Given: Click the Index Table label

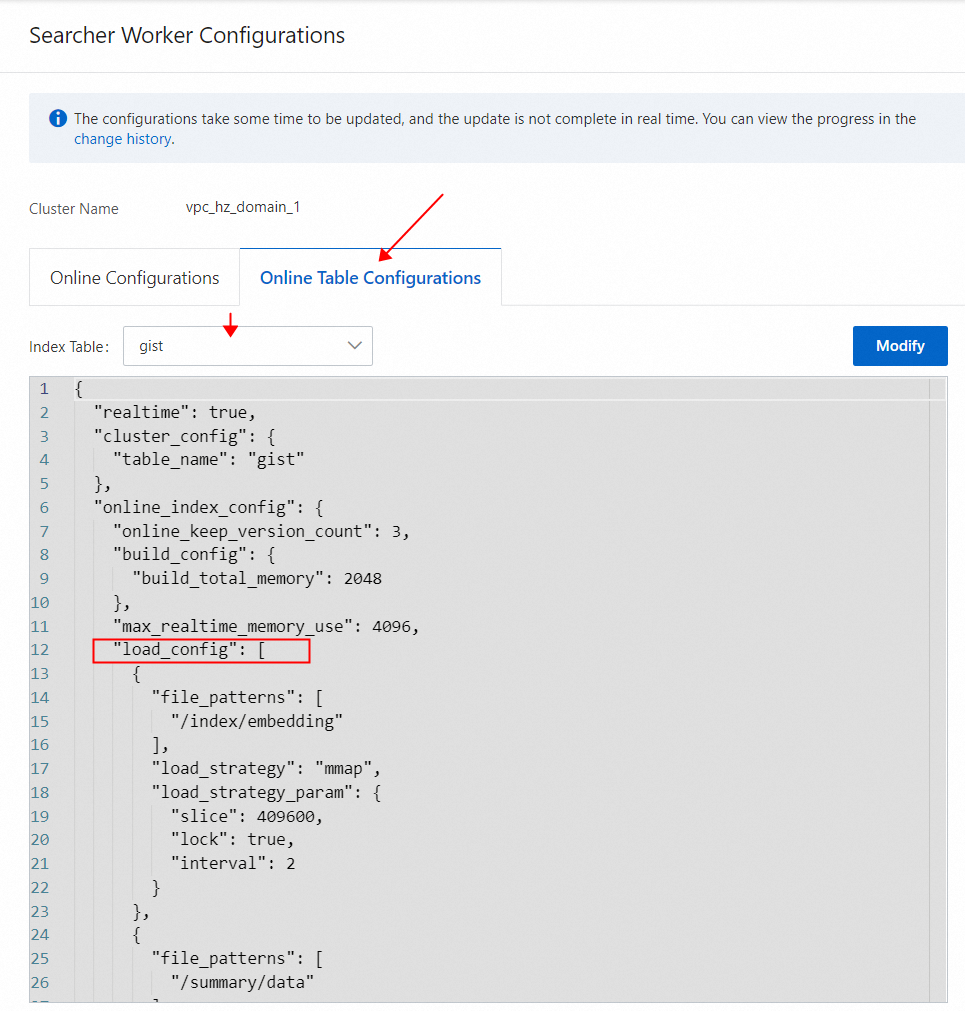Looking at the screenshot, I should [x=69, y=347].
